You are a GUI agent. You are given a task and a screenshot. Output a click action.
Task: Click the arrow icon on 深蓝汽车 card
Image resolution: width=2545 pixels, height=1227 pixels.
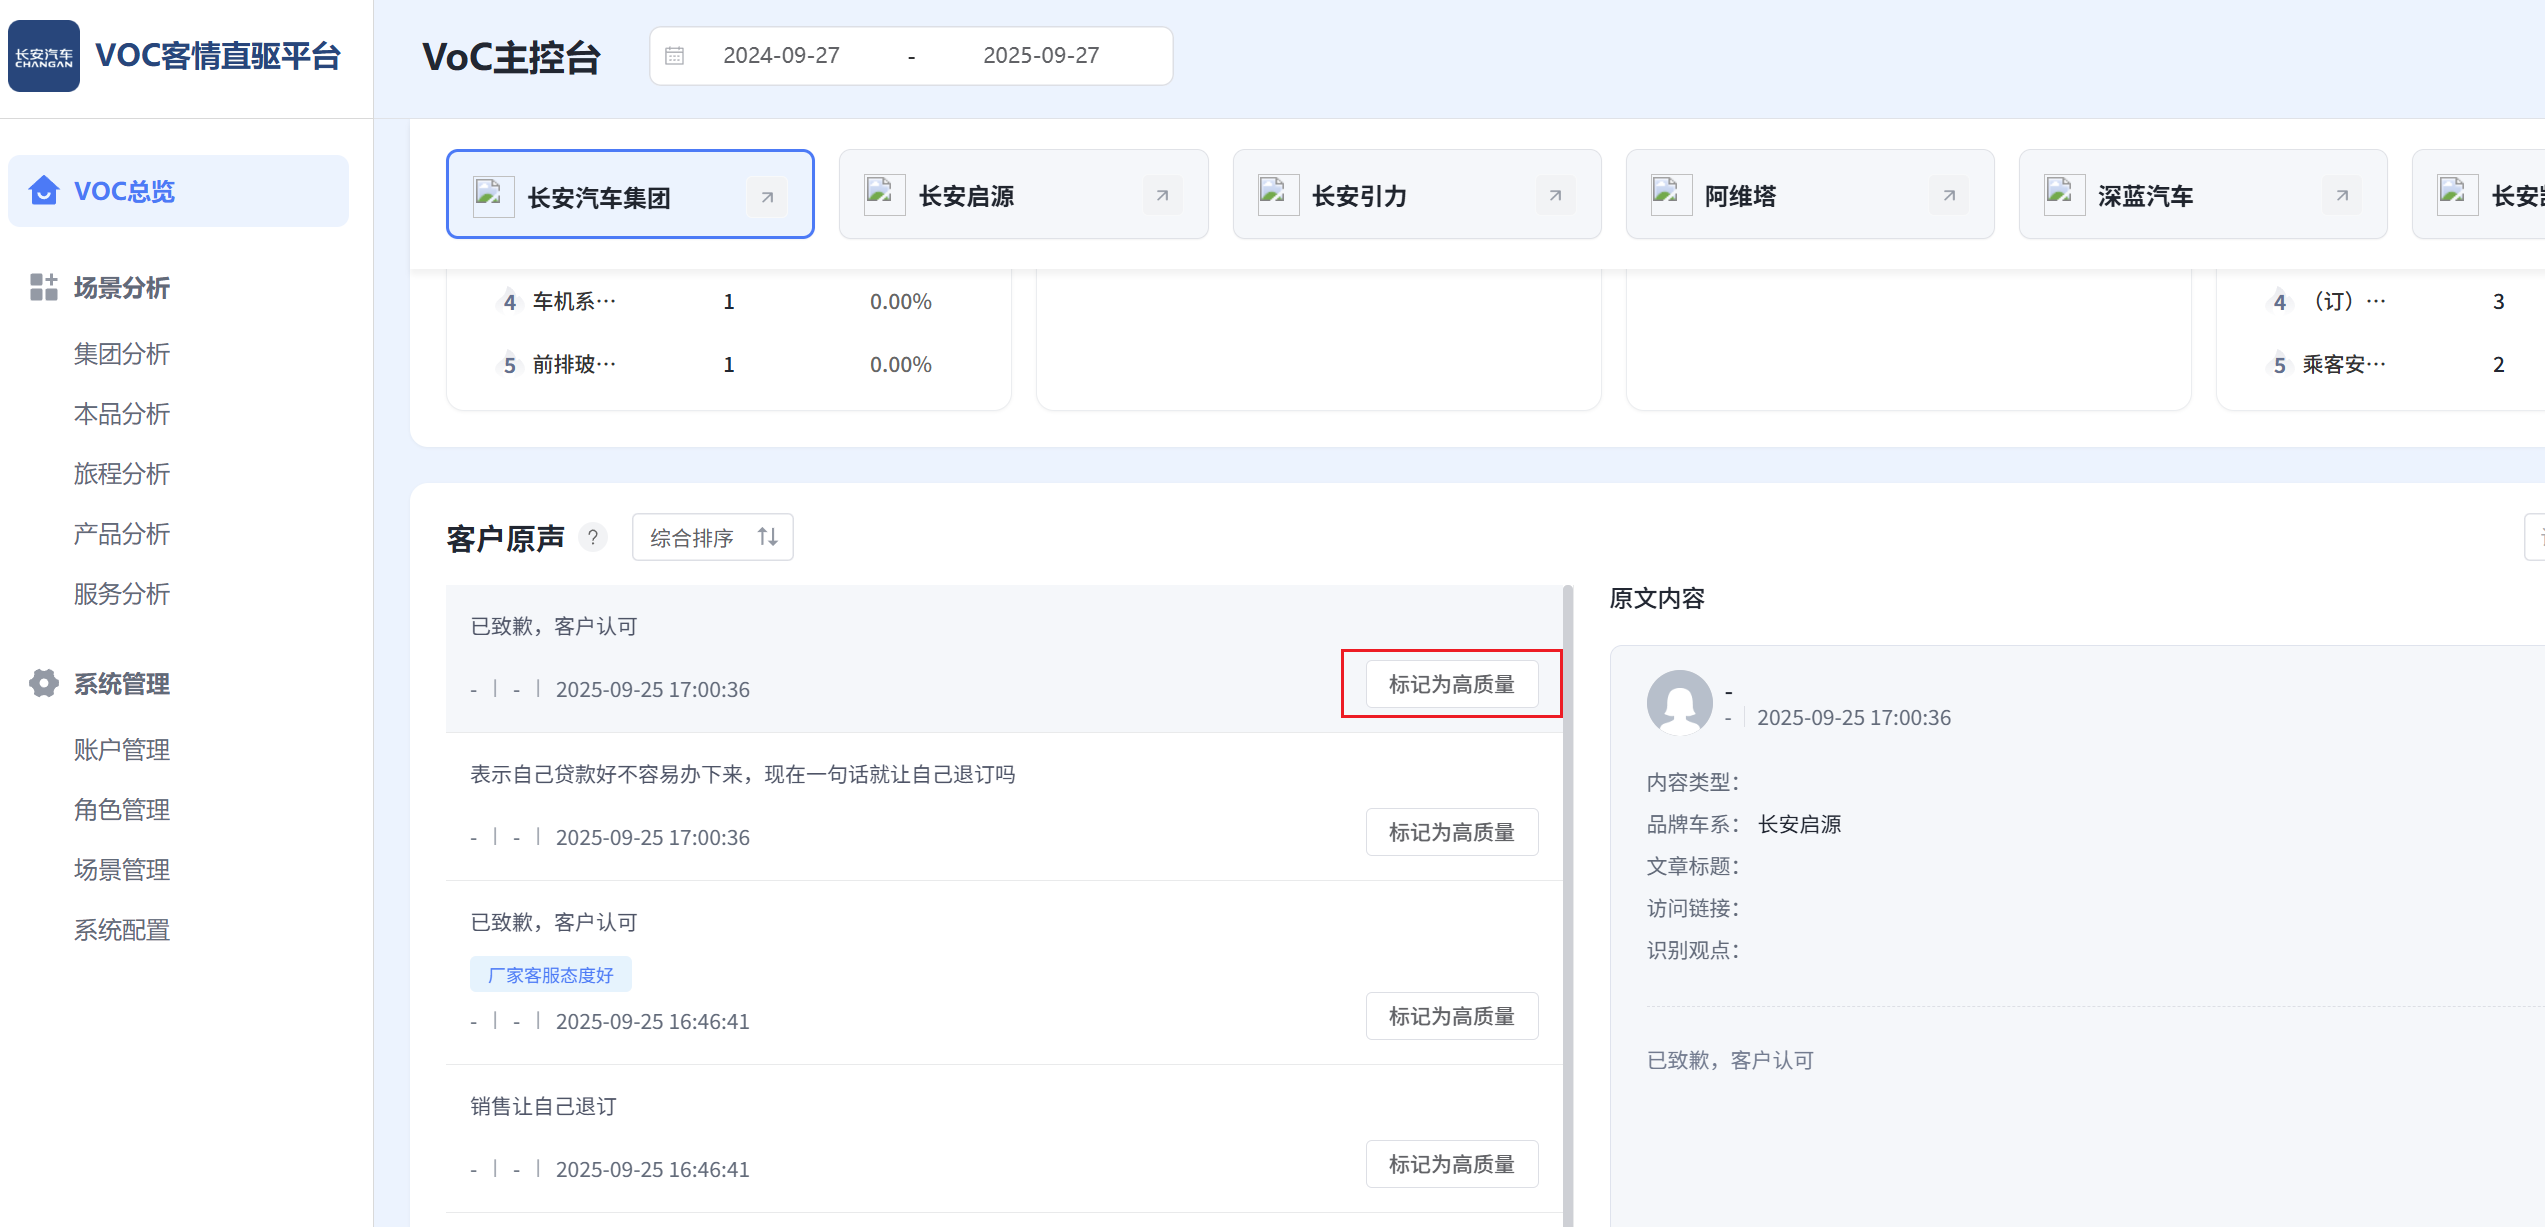pyautogui.click(x=2341, y=195)
